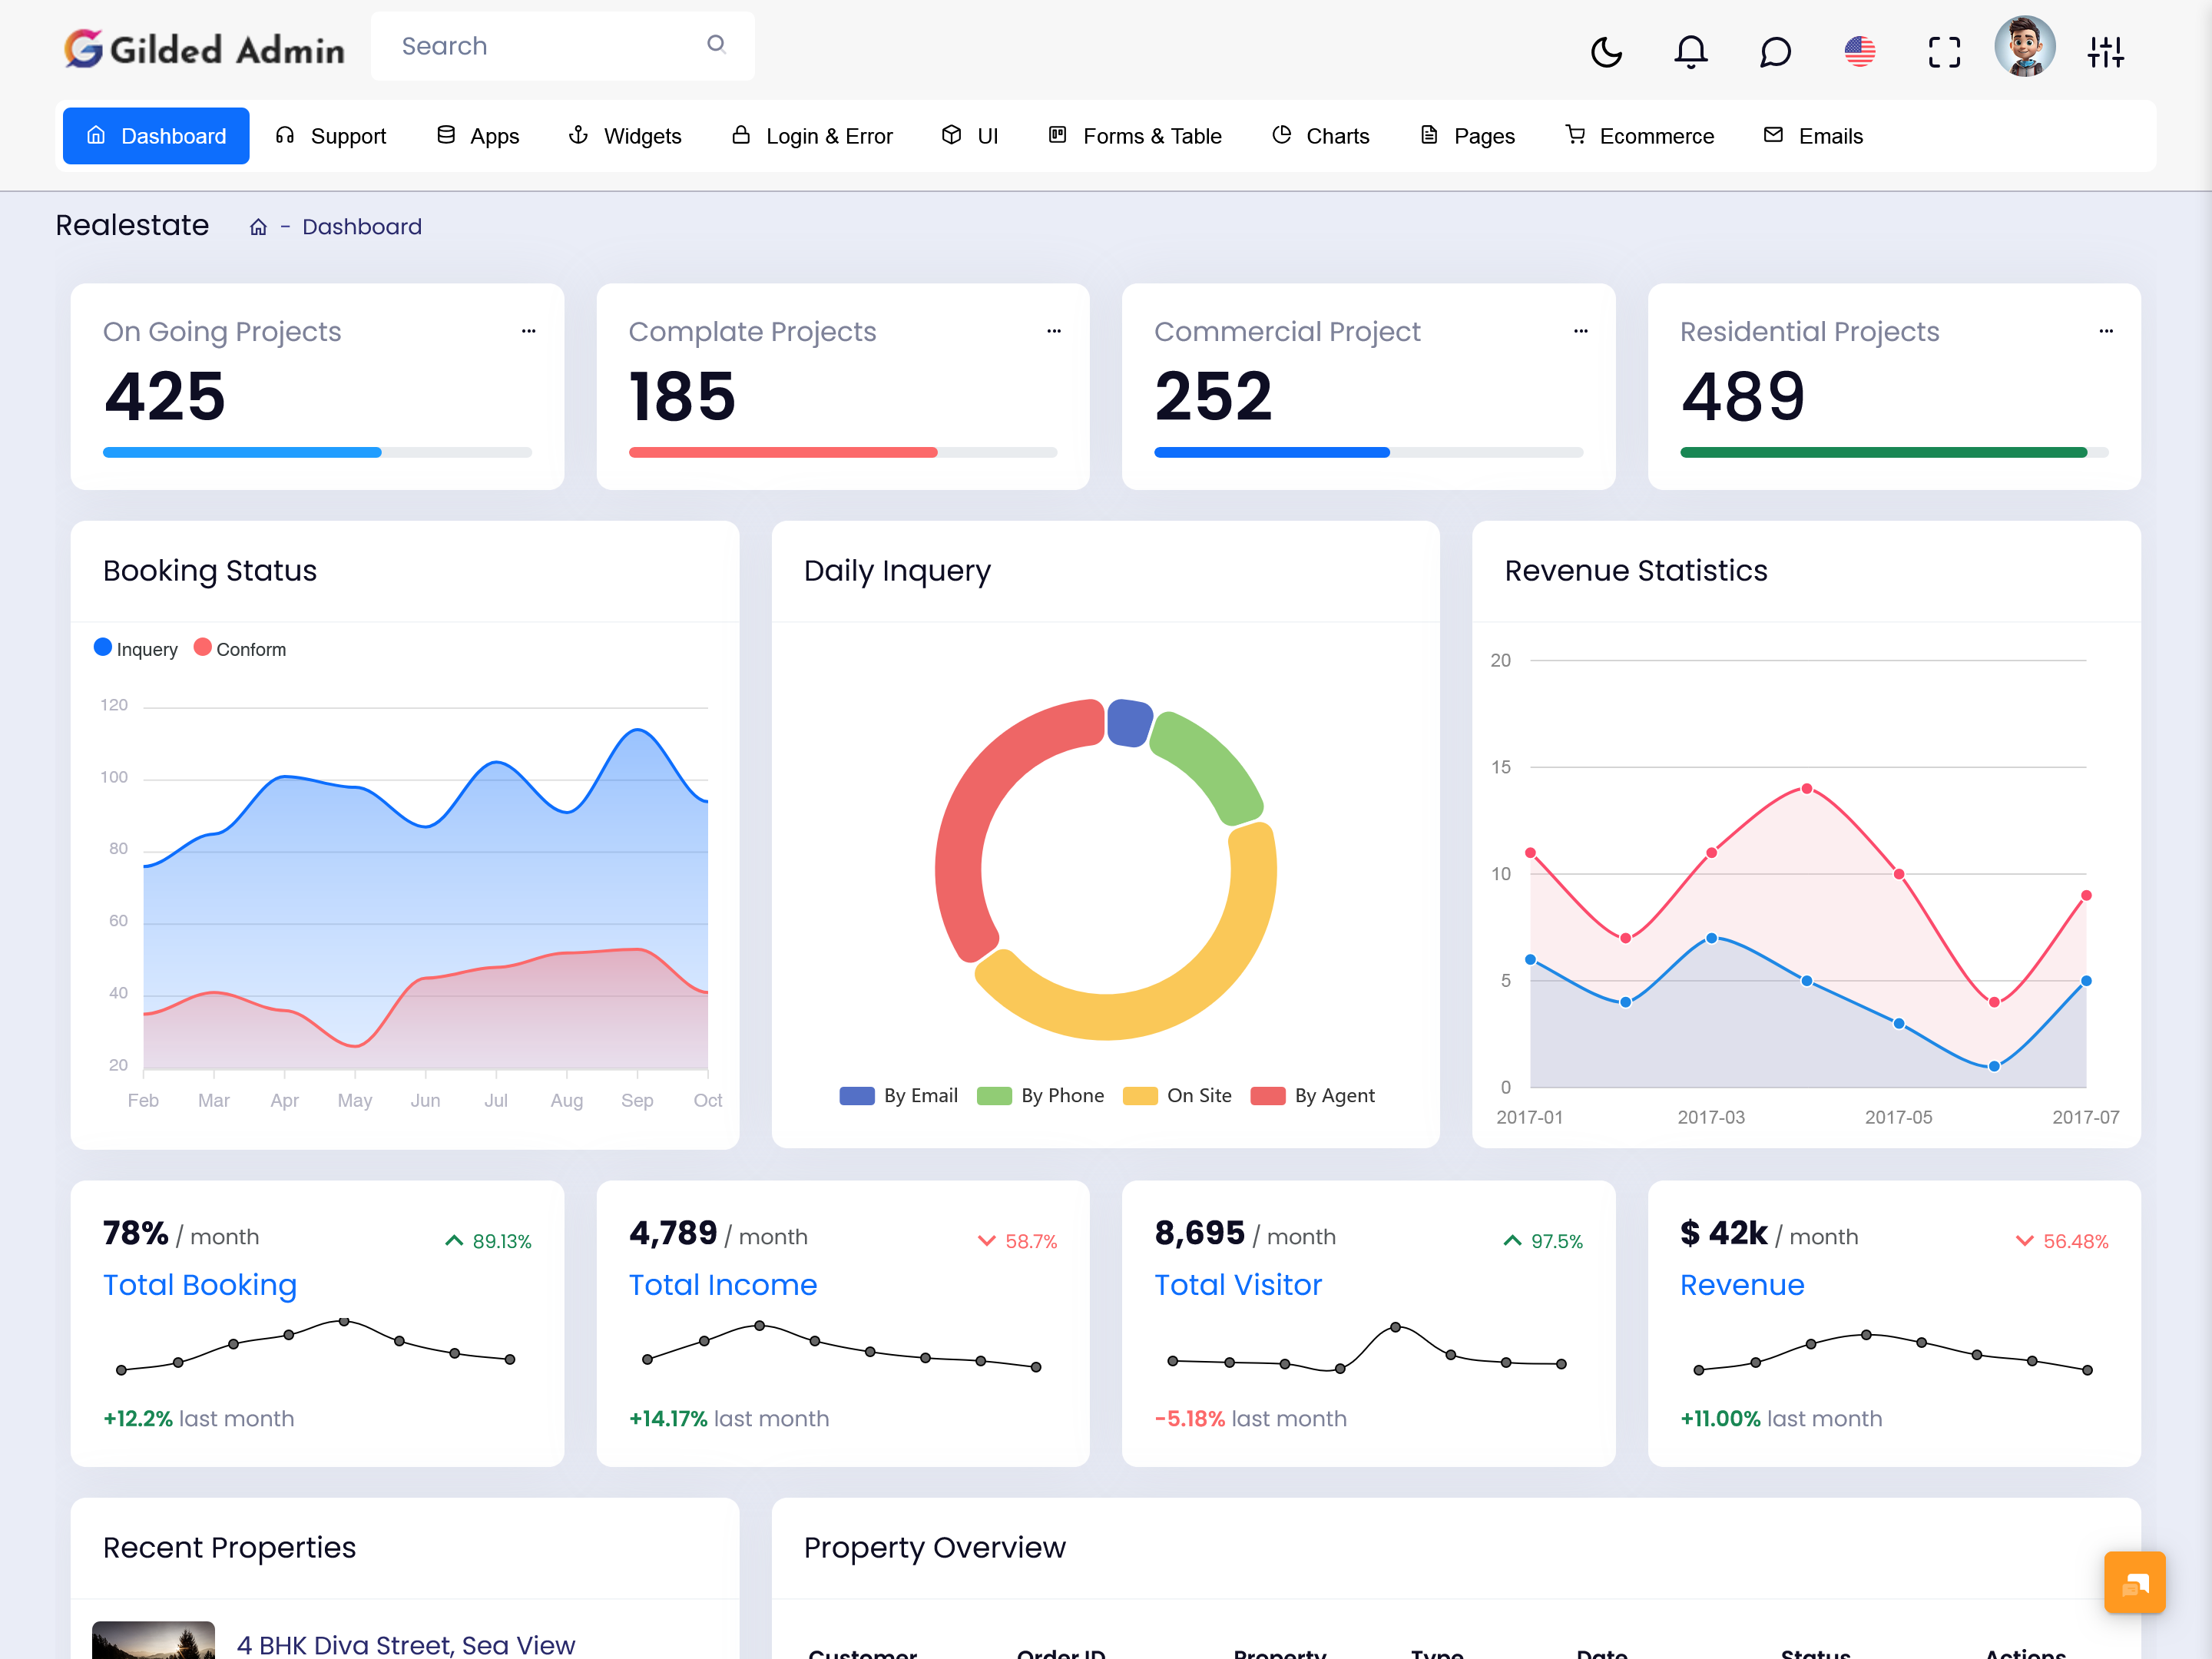2212x1659 pixels.
Task: Click blue By Email donut segment
Action: pos(1129,722)
